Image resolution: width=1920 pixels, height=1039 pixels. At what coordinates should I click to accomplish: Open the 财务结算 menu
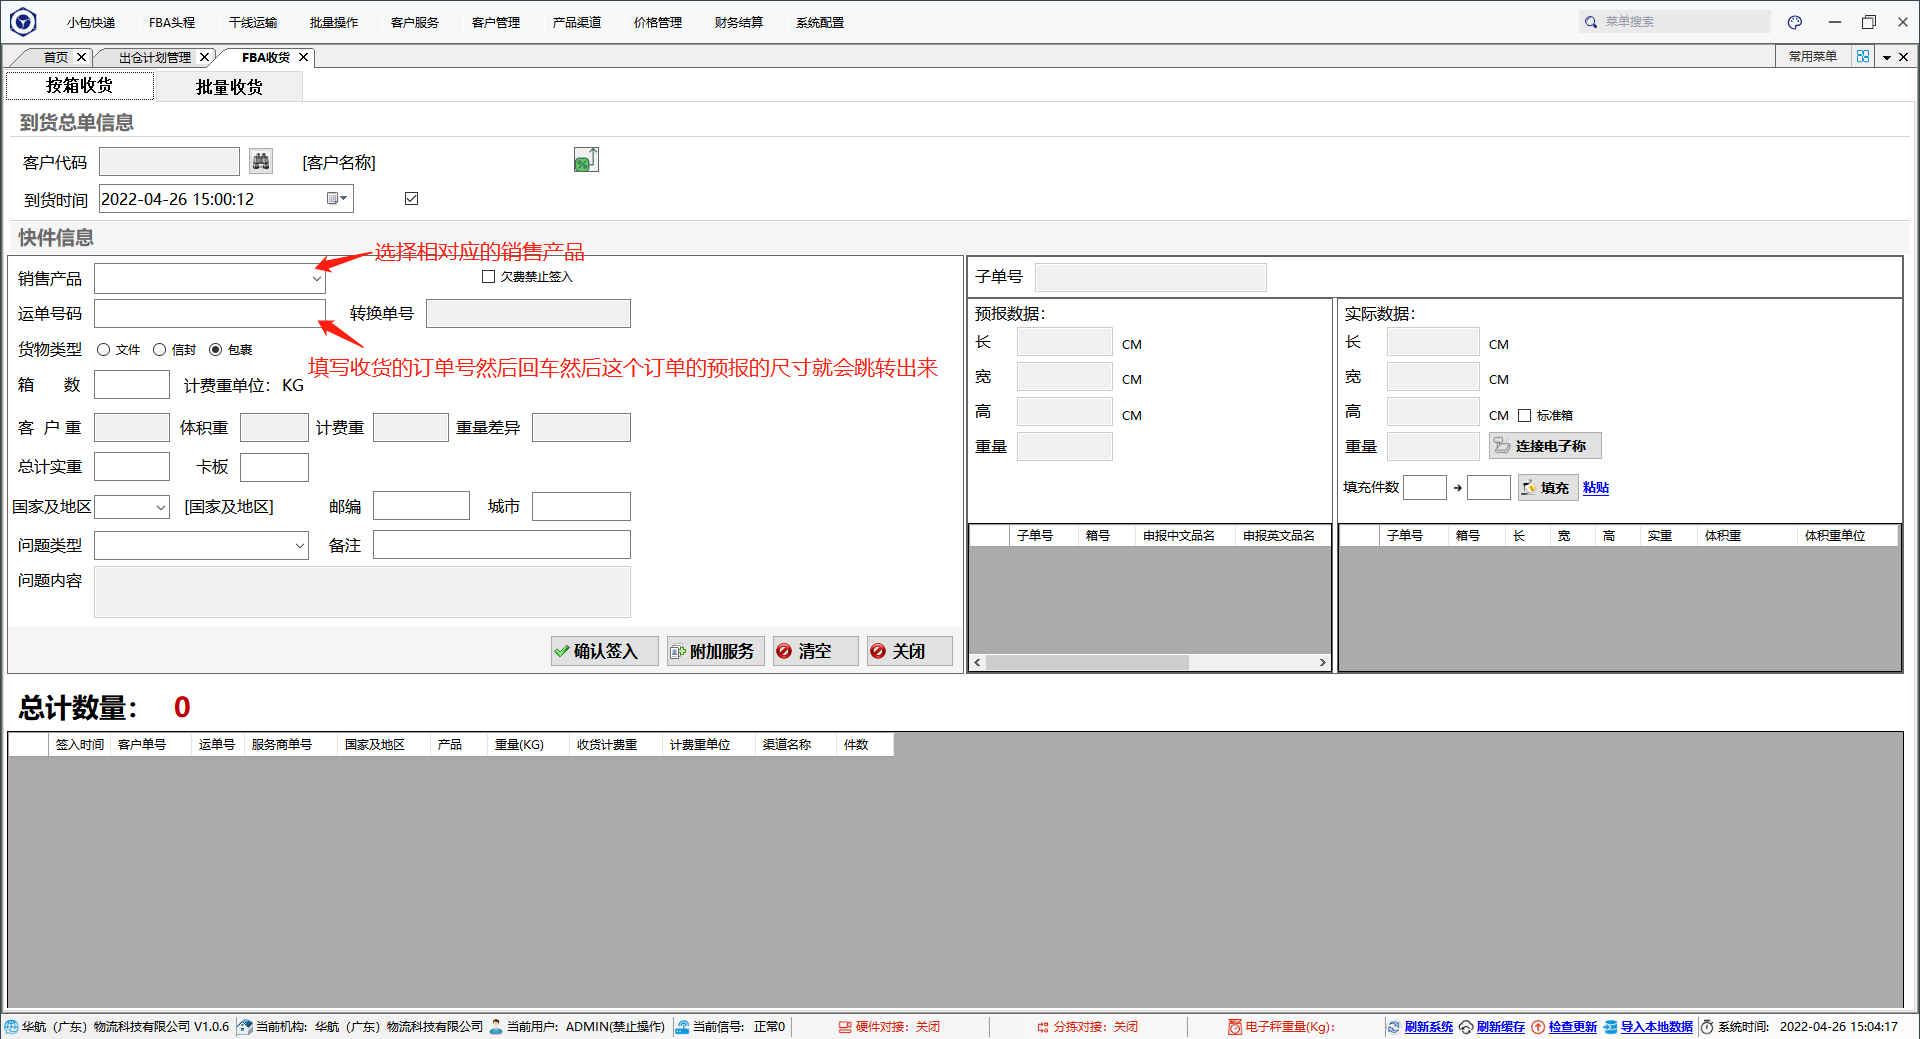pos(739,22)
